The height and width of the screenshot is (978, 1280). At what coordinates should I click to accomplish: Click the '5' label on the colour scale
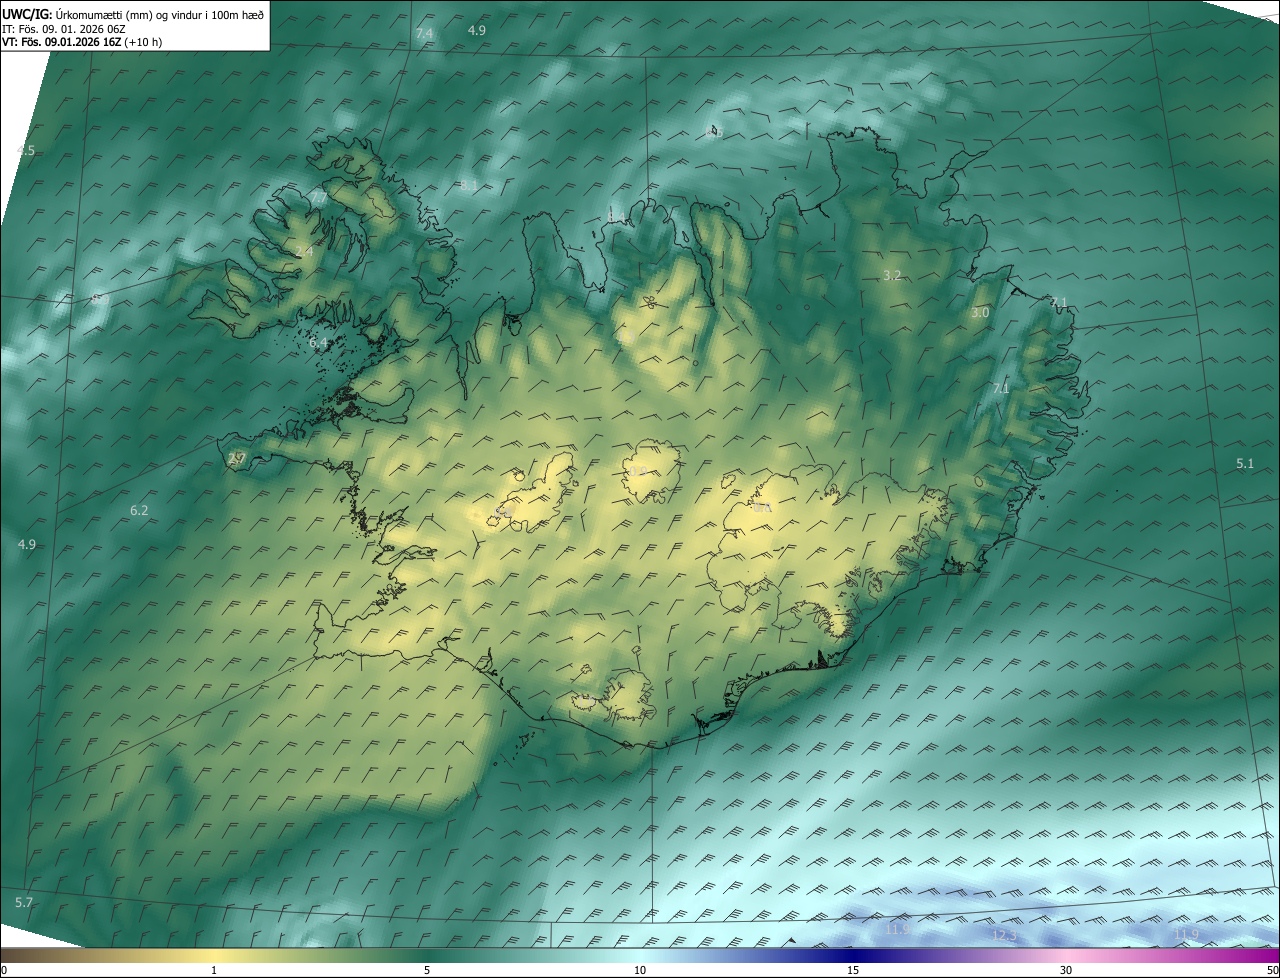click(x=427, y=970)
